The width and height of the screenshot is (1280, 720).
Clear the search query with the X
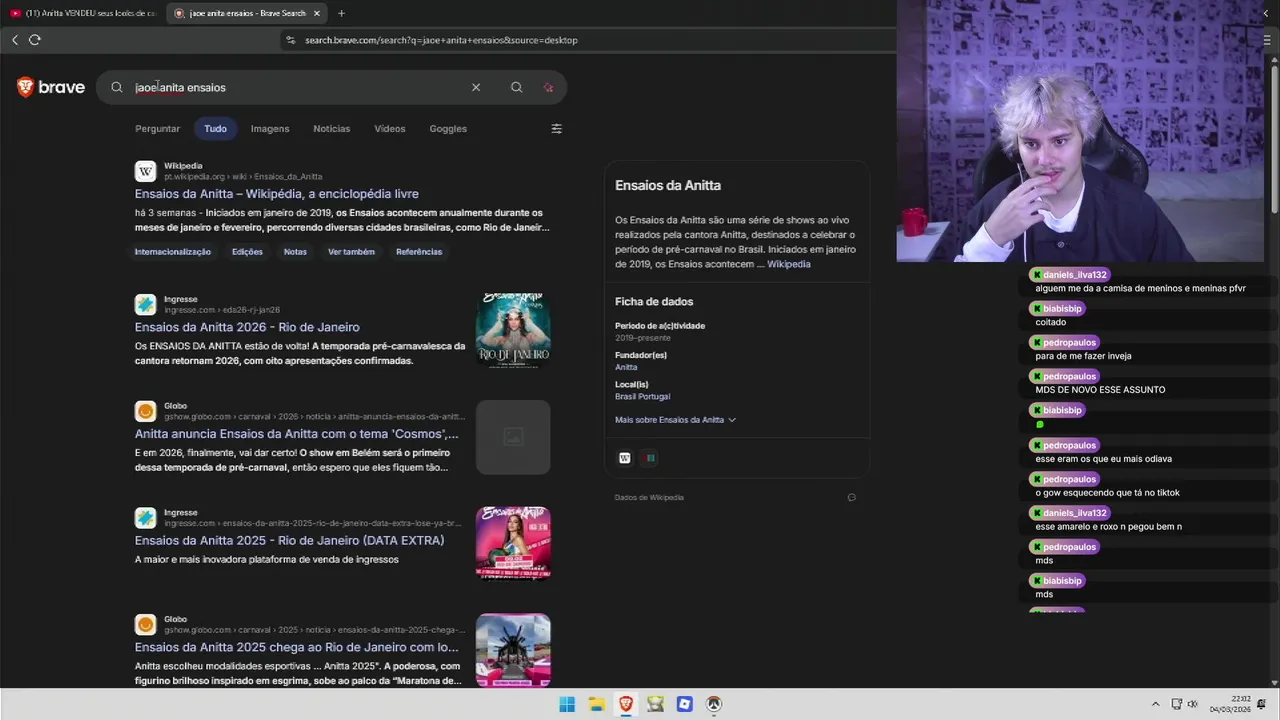[476, 87]
